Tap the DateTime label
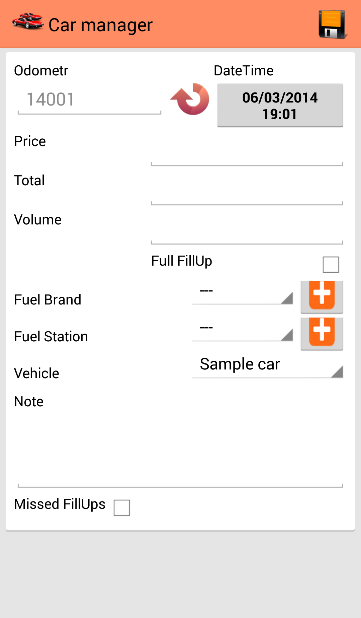Screen dimensions: 361x618 [244, 71]
